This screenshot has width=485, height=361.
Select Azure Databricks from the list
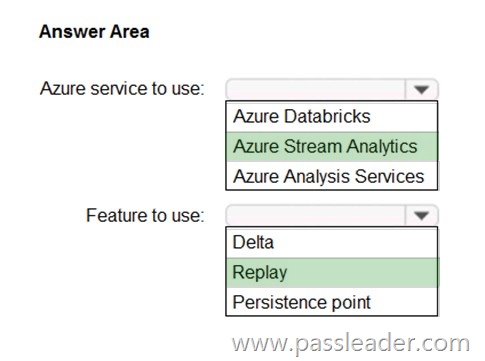pyautogui.click(x=332, y=117)
